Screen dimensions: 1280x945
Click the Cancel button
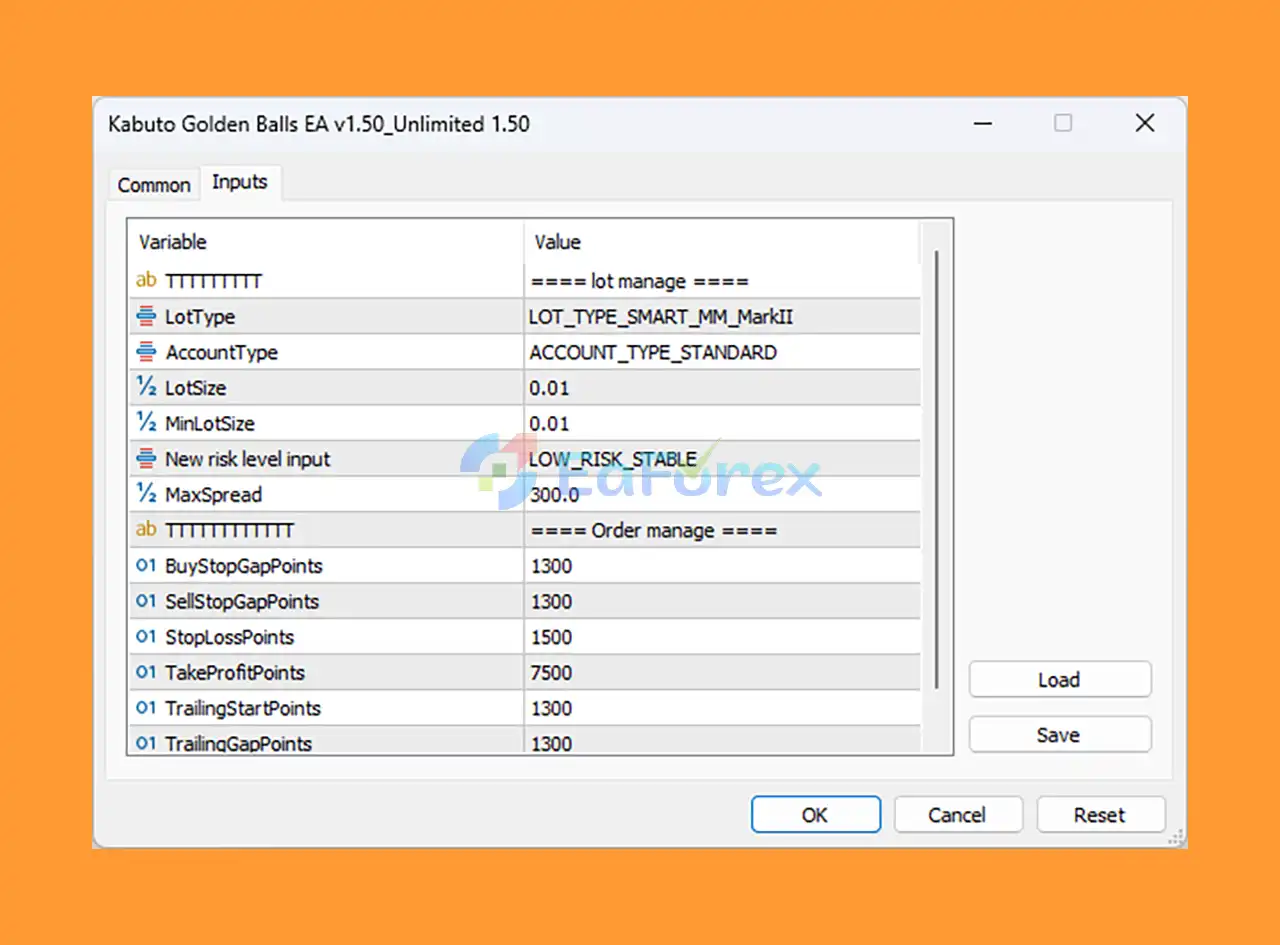pyautogui.click(x=958, y=815)
